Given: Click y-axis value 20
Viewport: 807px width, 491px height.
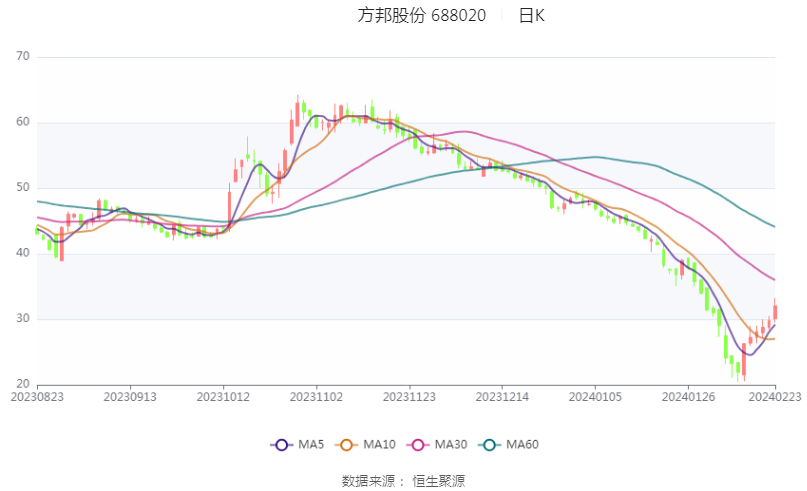Looking at the screenshot, I should pyautogui.click(x=23, y=383).
